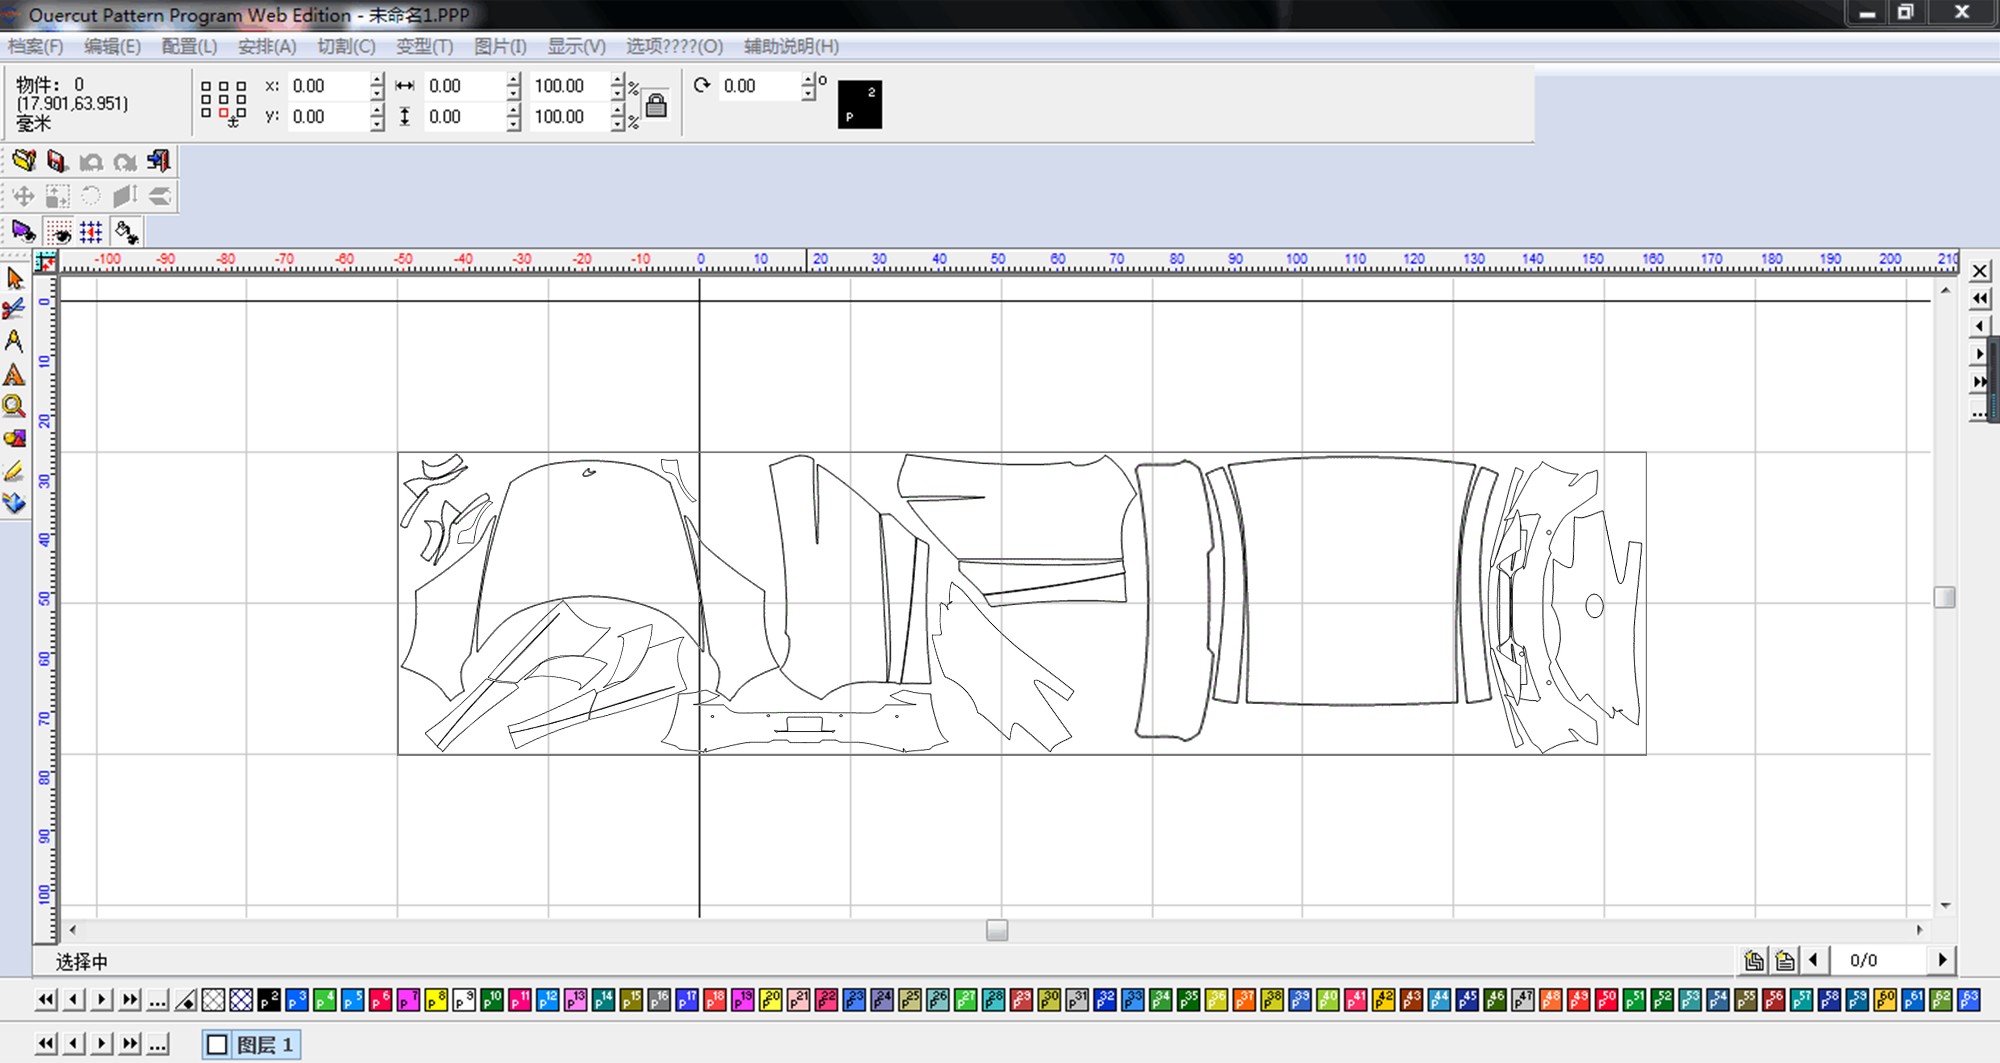Screen dimensions: 2000x1063
Task: Select the magnifying glass zoom tool
Action: point(14,406)
